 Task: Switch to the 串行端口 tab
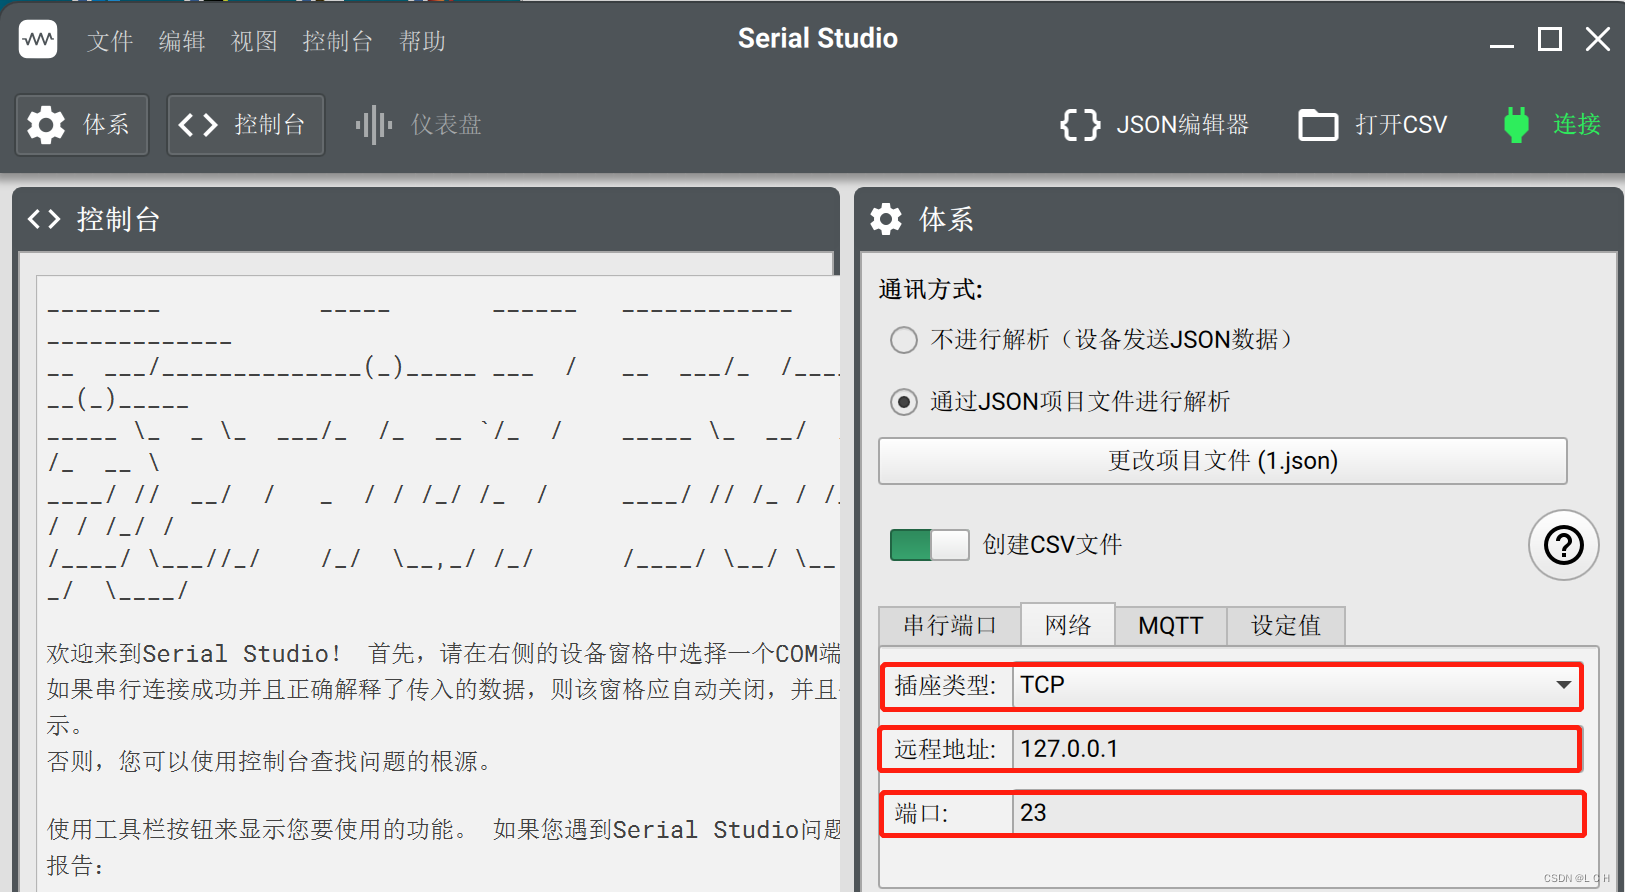tap(950, 626)
